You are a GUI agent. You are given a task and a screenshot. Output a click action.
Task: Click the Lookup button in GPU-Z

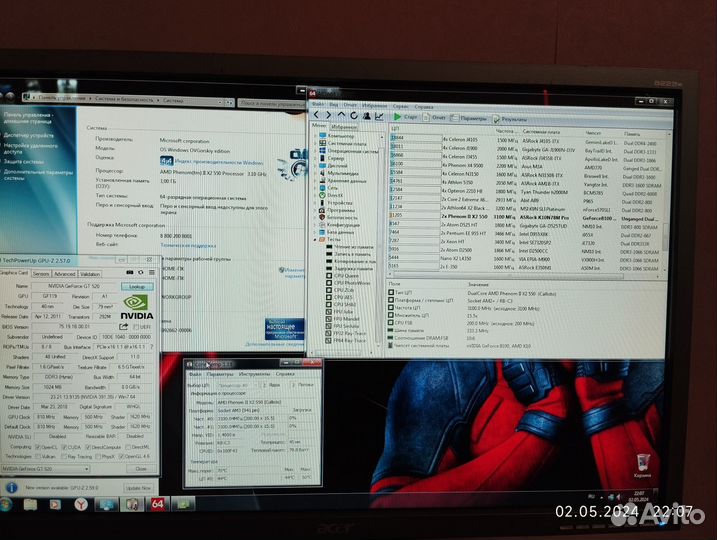pos(137,285)
